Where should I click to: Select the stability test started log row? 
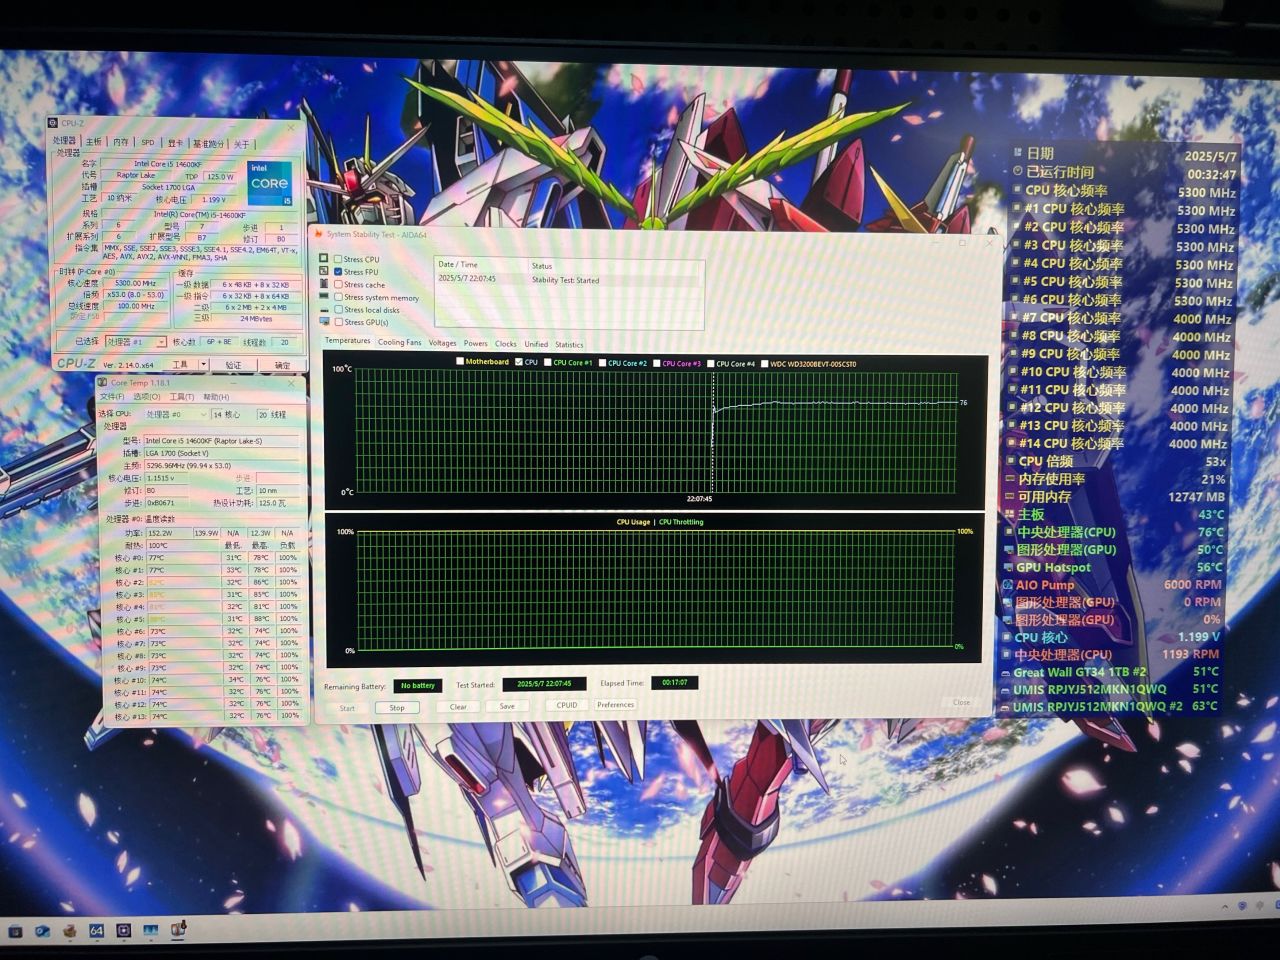(x=566, y=280)
